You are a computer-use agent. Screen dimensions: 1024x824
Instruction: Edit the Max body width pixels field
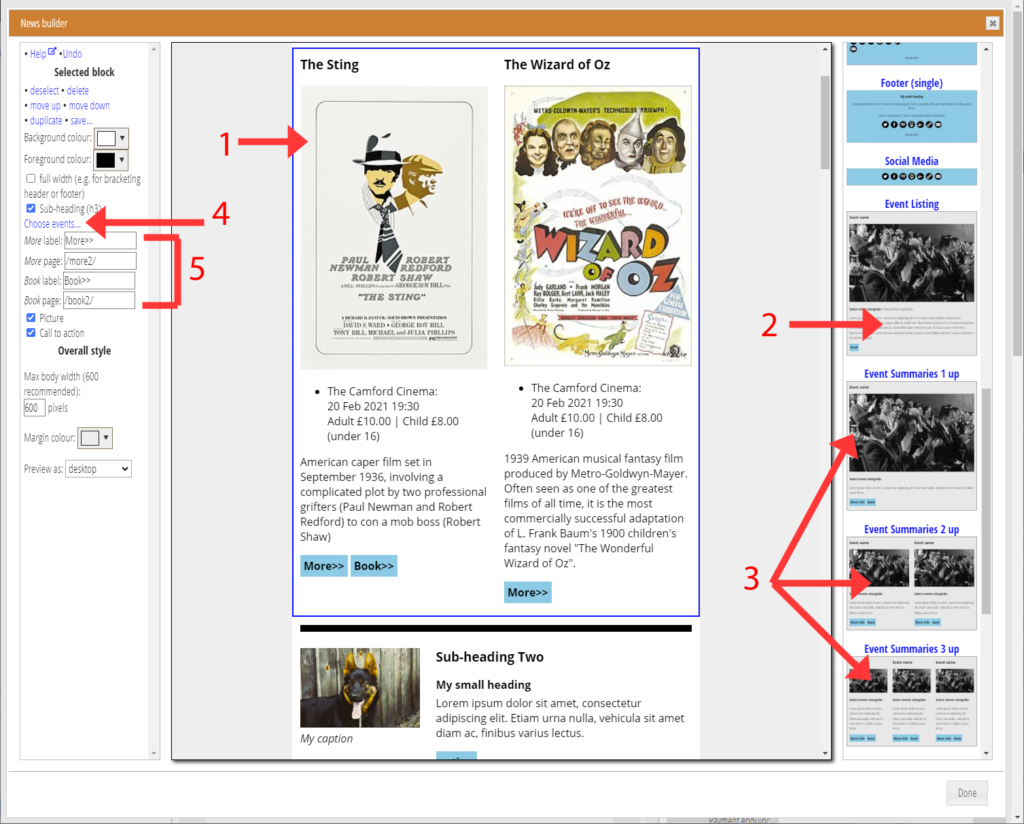click(34, 408)
